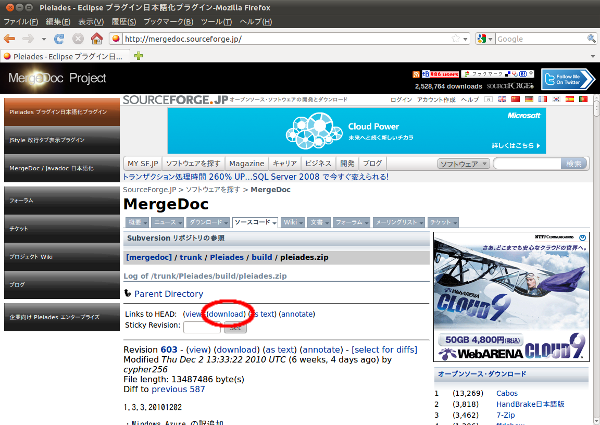Screen dimensions: 600x425
Task: Go back with the browser Back arrow
Action: tap(10, 39)
